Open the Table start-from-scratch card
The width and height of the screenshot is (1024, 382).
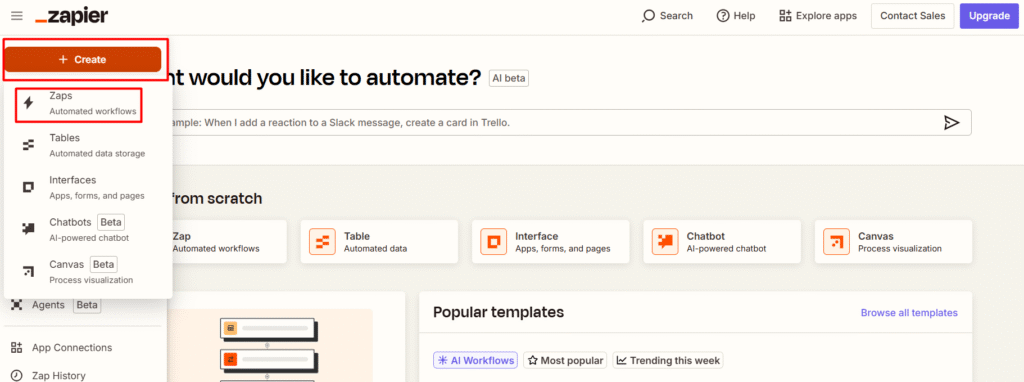(x=379, y=242)
